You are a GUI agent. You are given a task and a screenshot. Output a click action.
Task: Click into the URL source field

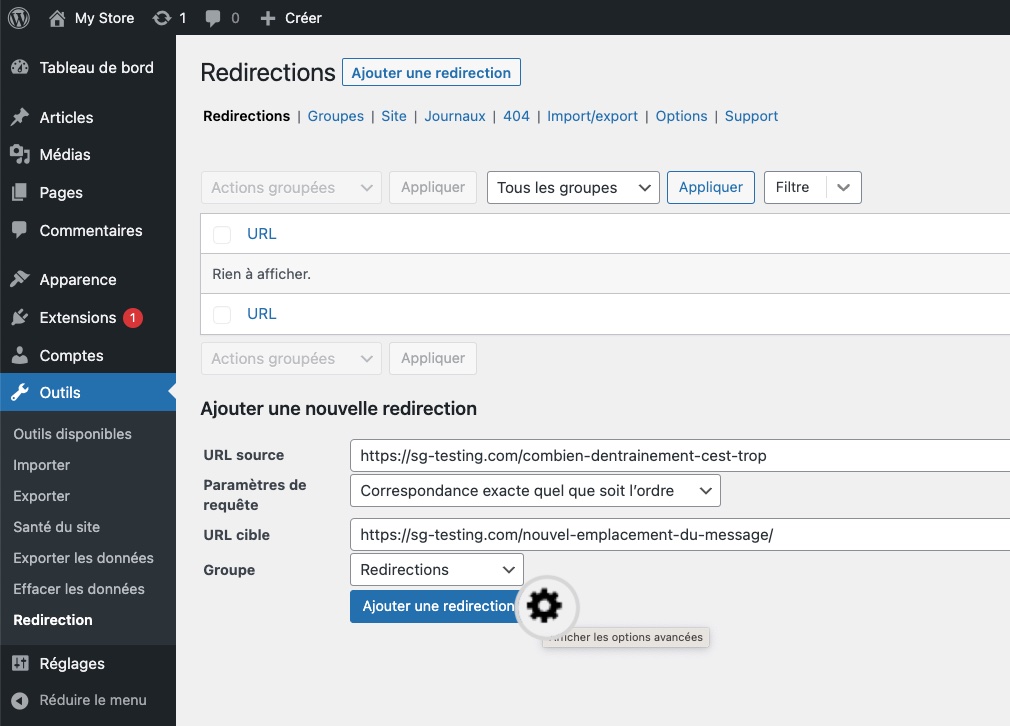(x=680, y=455)
